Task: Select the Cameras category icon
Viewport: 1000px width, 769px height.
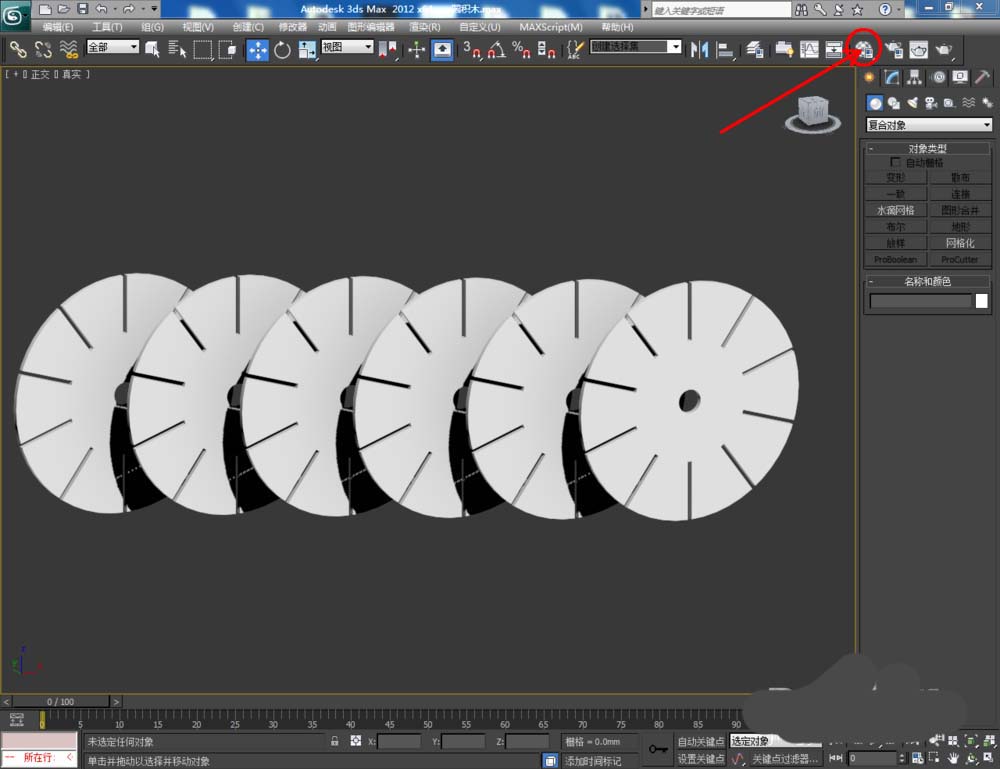Action: click(x=930, y=103)
